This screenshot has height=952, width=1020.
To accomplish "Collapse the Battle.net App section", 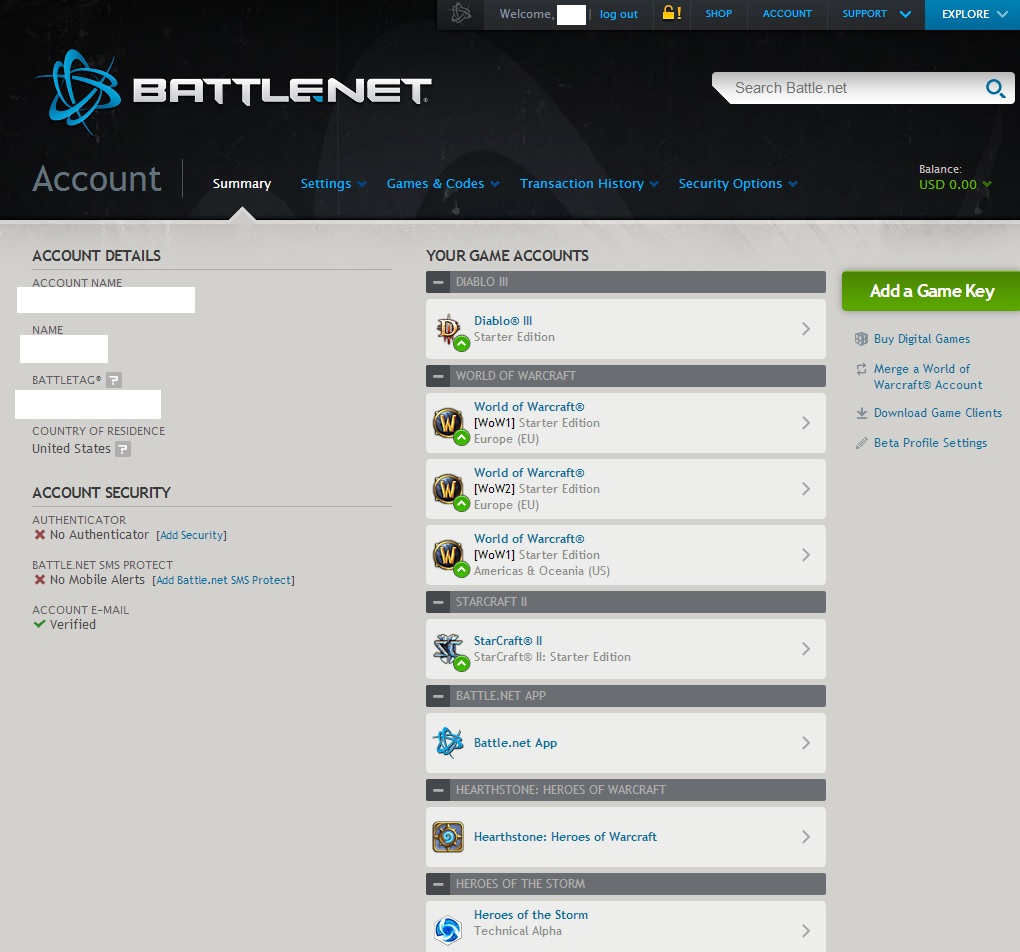I will point(438,696).
